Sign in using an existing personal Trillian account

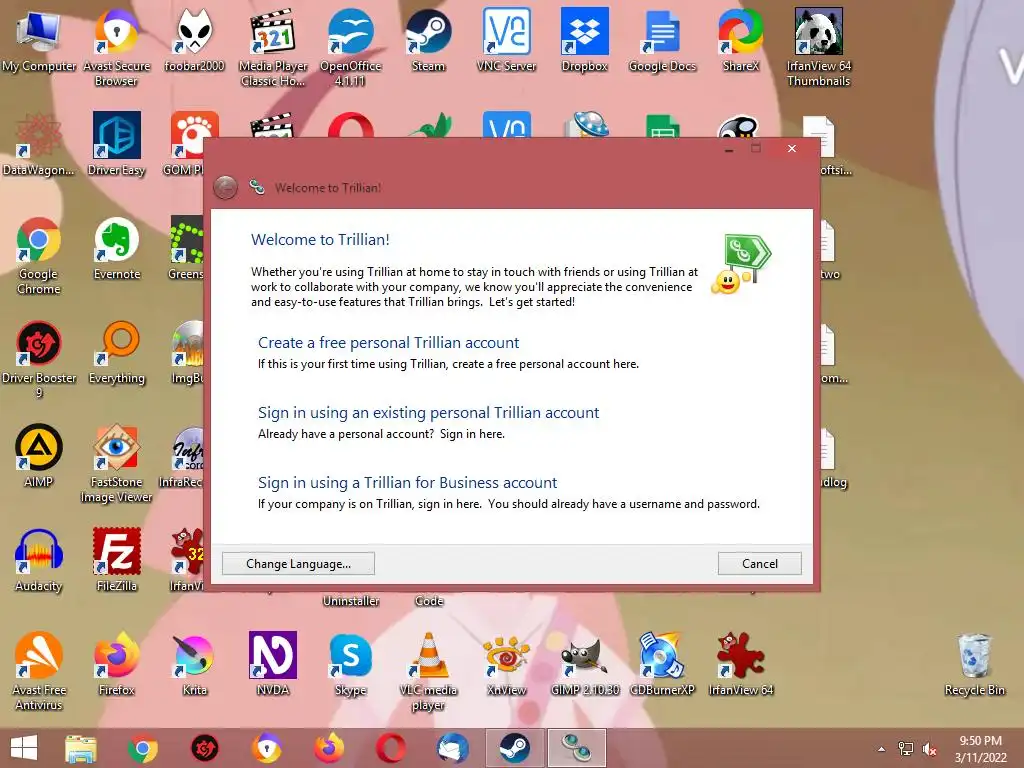(x=428, y=413)
